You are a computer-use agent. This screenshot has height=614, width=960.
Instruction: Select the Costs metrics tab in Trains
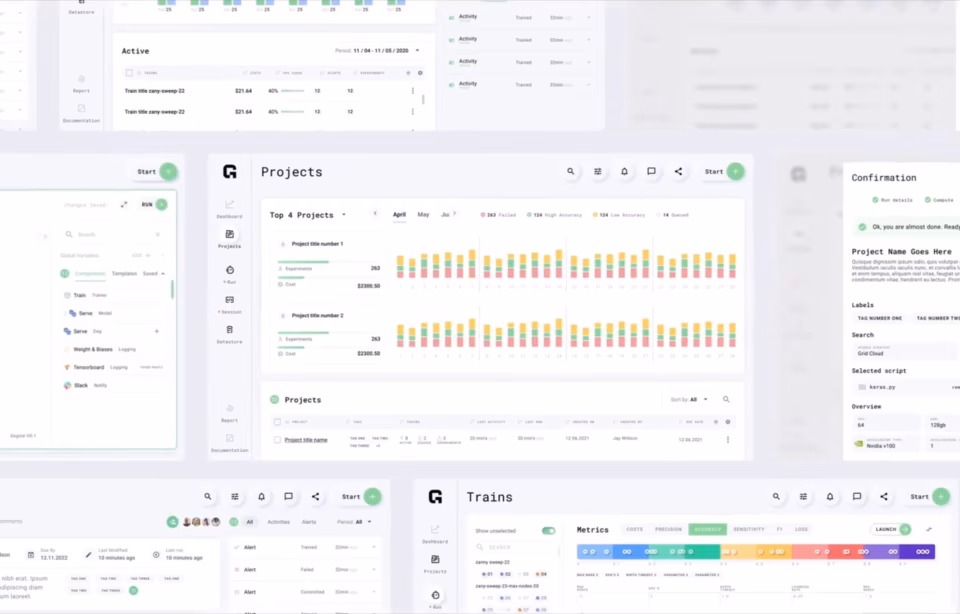point(634,529)
